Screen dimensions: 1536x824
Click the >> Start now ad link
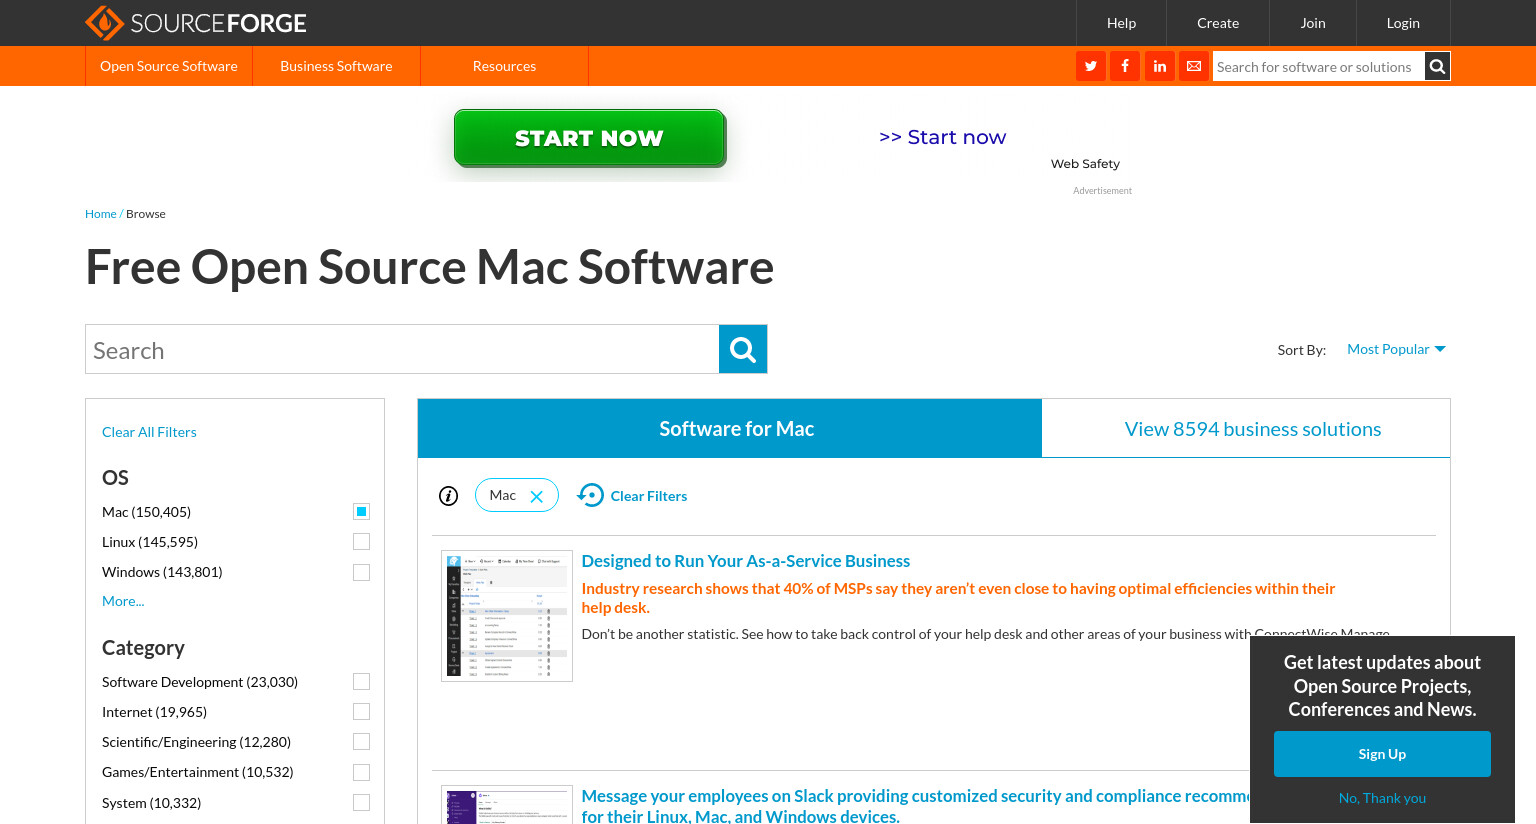(942, 137)
